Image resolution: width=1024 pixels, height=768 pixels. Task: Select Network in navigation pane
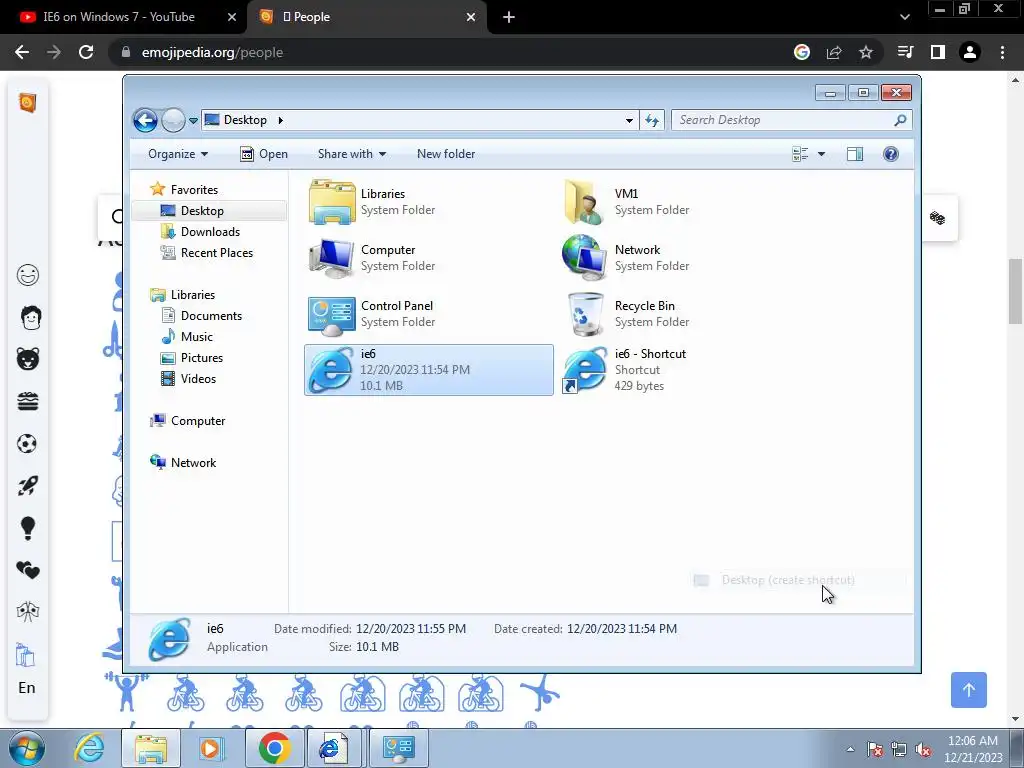click(193, 462)
